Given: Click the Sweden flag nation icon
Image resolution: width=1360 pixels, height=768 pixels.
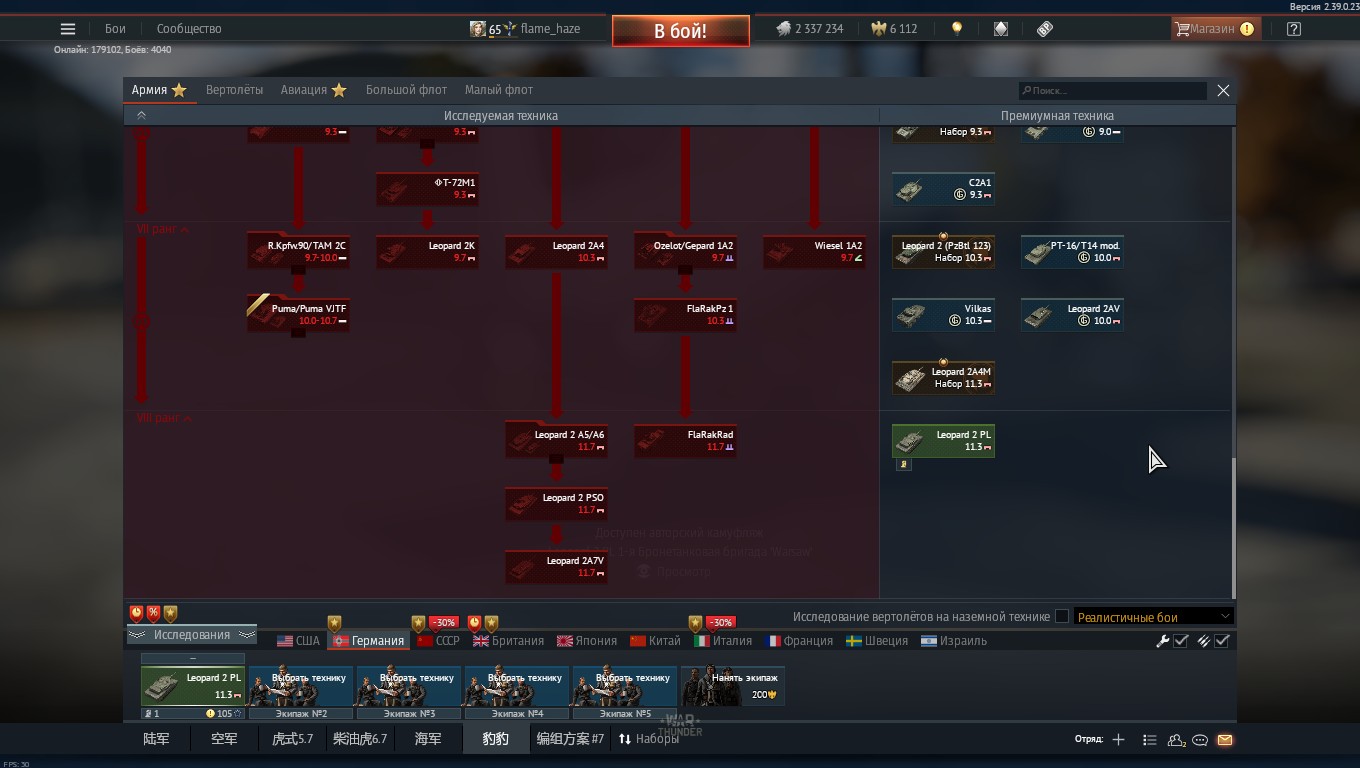Looking at the screenshot, I should click(x=854, y=641).
